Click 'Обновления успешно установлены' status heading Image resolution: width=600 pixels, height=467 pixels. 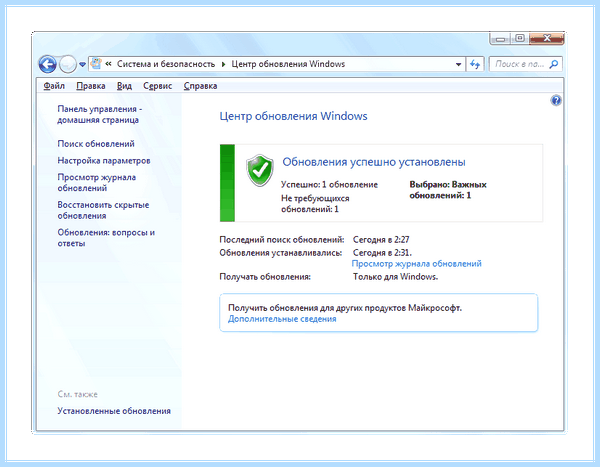pyautogui.click(x=374, y=162)
